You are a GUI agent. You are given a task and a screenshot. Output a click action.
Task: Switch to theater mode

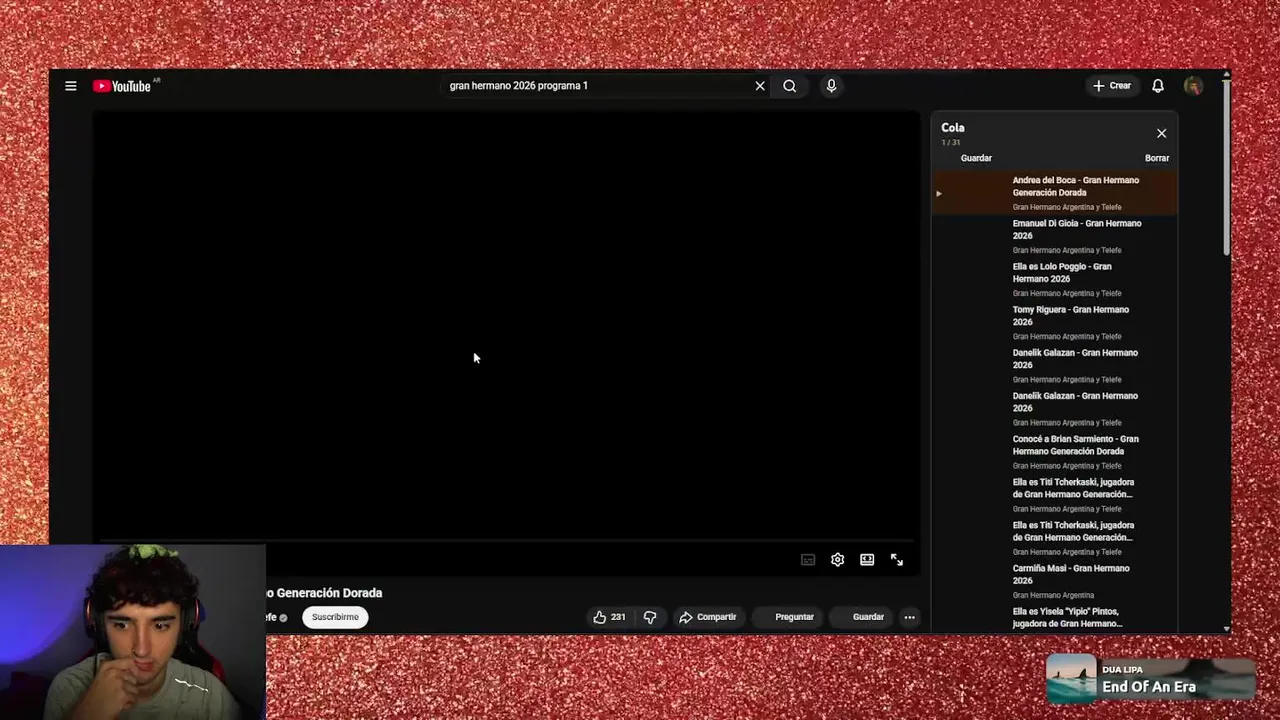click(x=867, y=560)
